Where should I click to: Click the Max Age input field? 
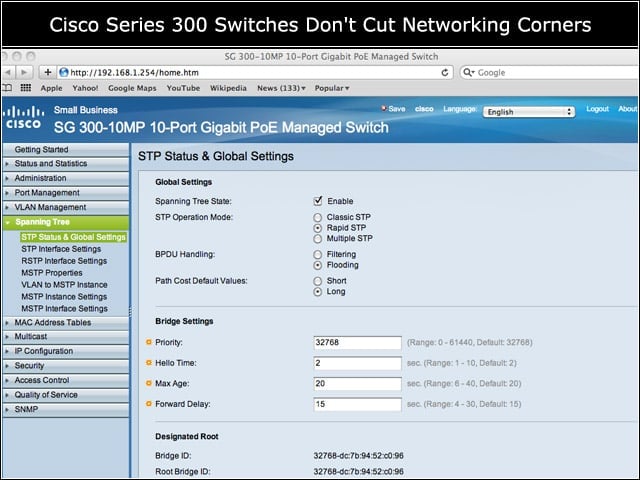point(358,384)
